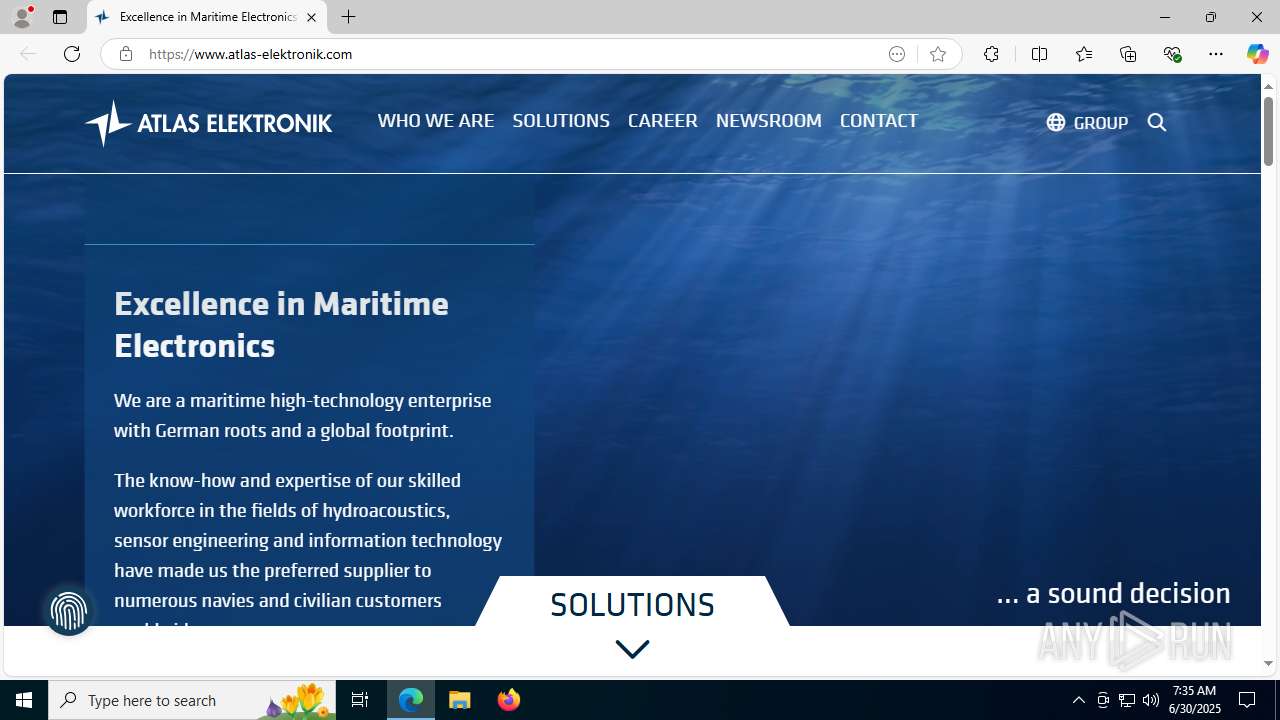Open the CONTACT menu item
Screen dimensions: 1280x720
click(x=879, y=120)
